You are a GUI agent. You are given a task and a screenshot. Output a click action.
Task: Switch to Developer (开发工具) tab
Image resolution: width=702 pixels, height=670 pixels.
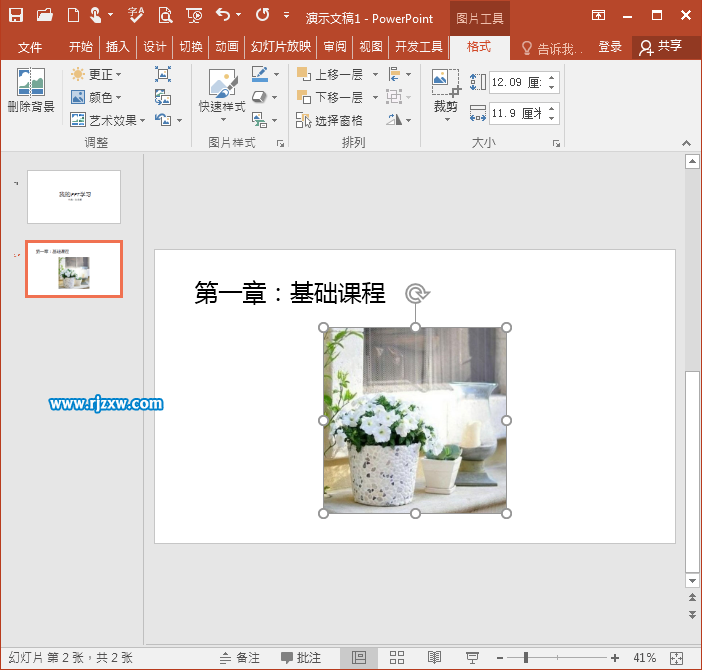[419, 47]
